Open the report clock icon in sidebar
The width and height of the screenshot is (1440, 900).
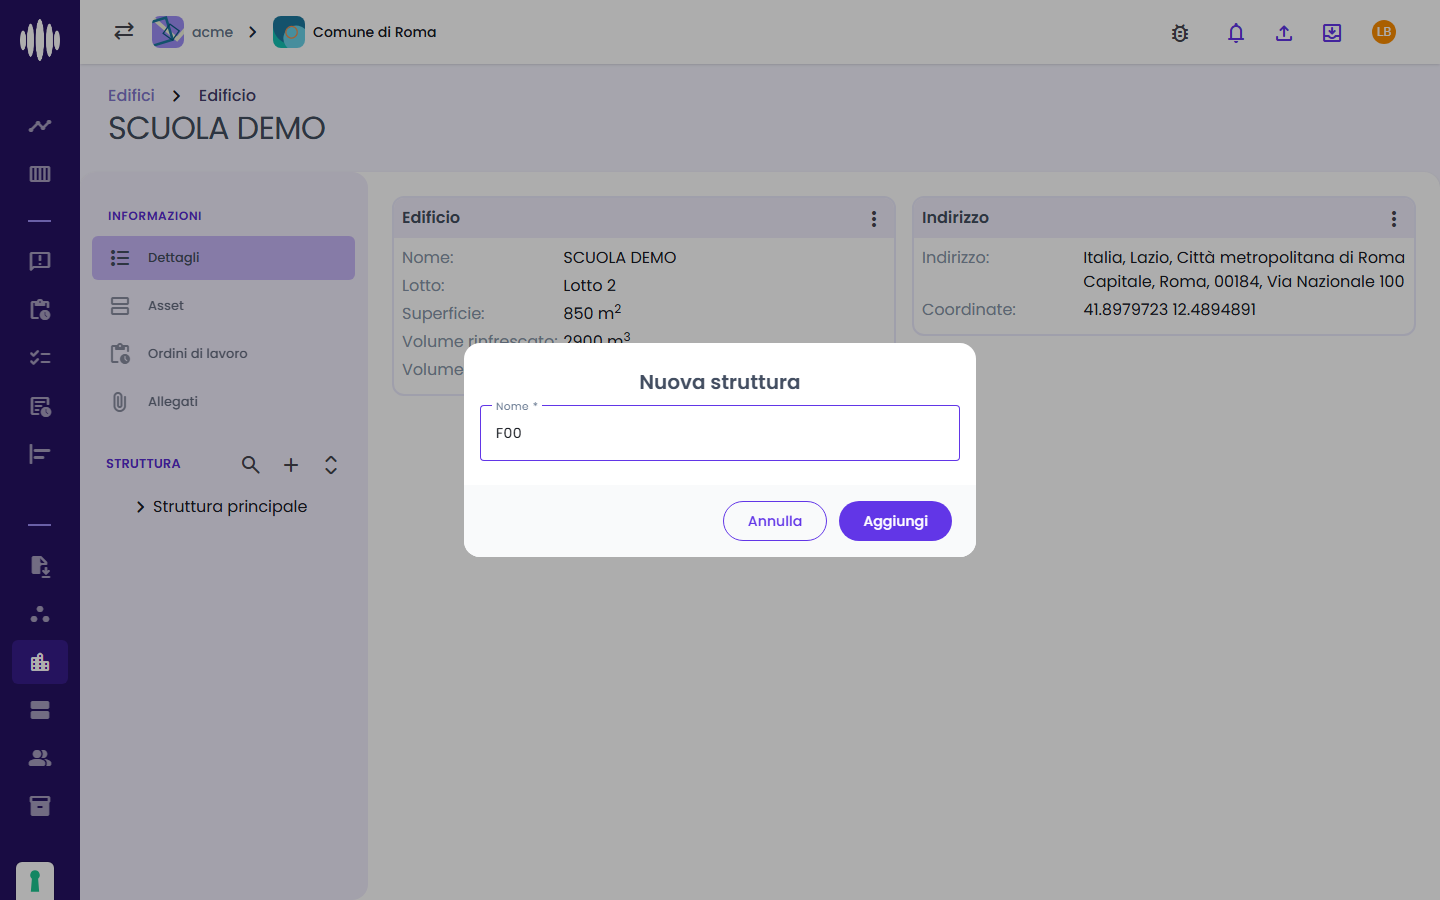pyautogui.click(x=40, y=406)
